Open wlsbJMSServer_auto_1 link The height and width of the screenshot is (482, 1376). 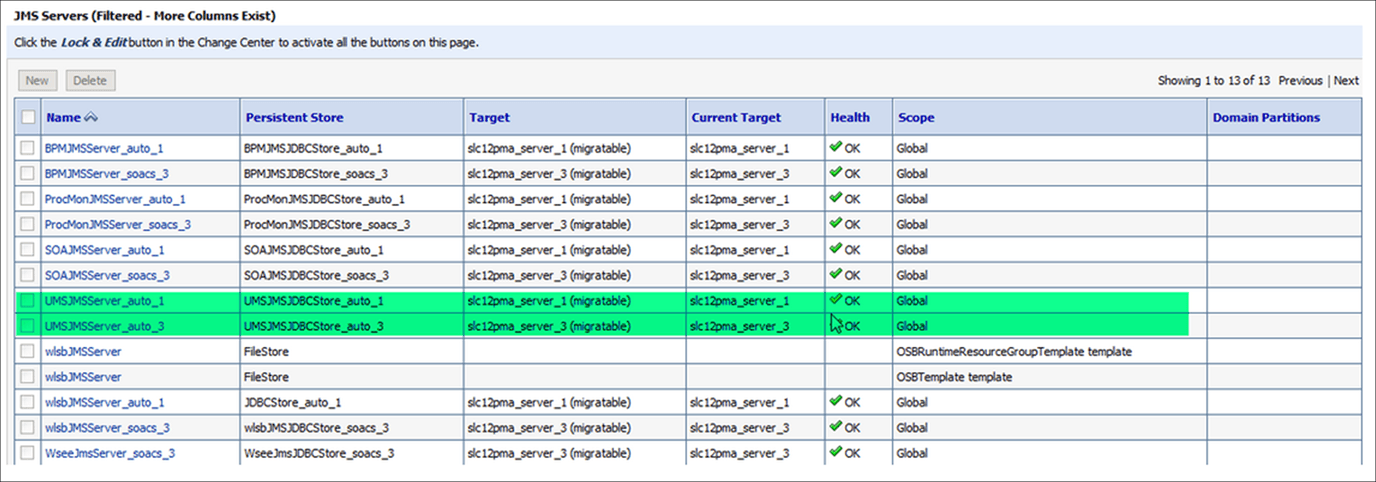coord(105,402)
